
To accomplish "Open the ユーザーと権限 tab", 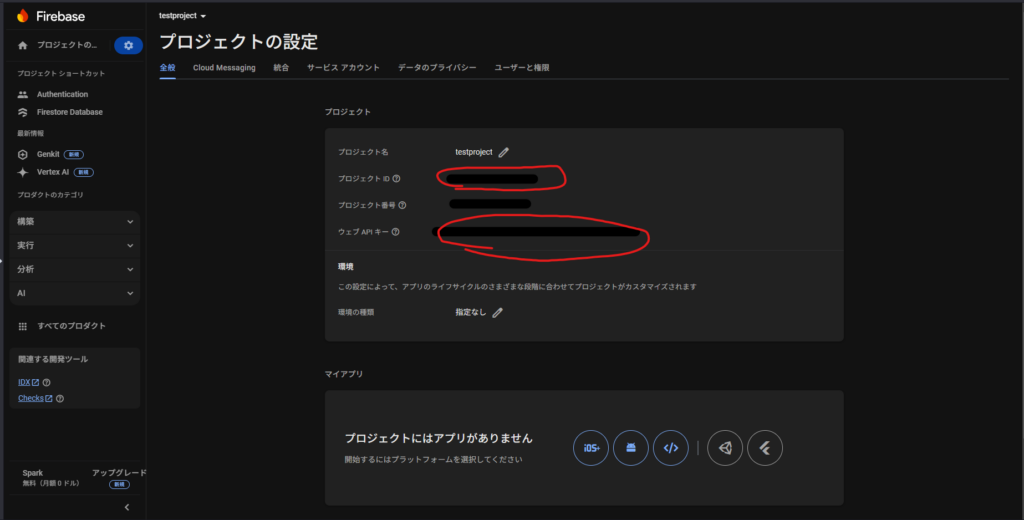I will (x=522, y=68).
